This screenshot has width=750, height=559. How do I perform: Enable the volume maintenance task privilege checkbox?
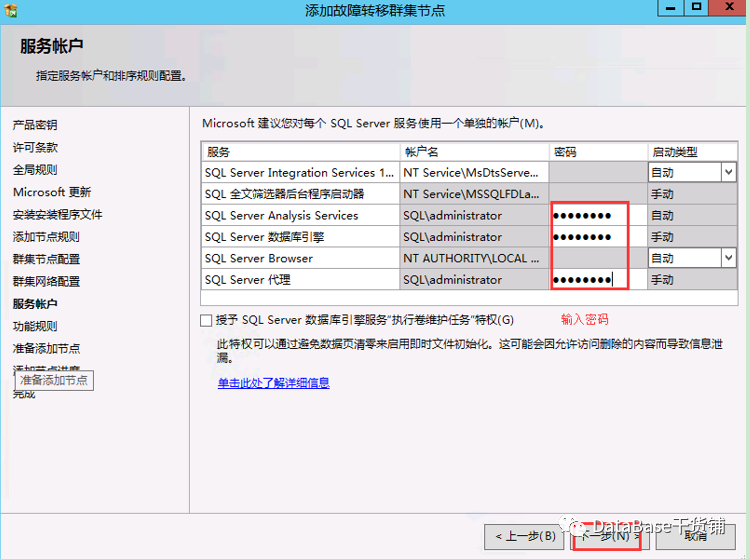(206, 320)
